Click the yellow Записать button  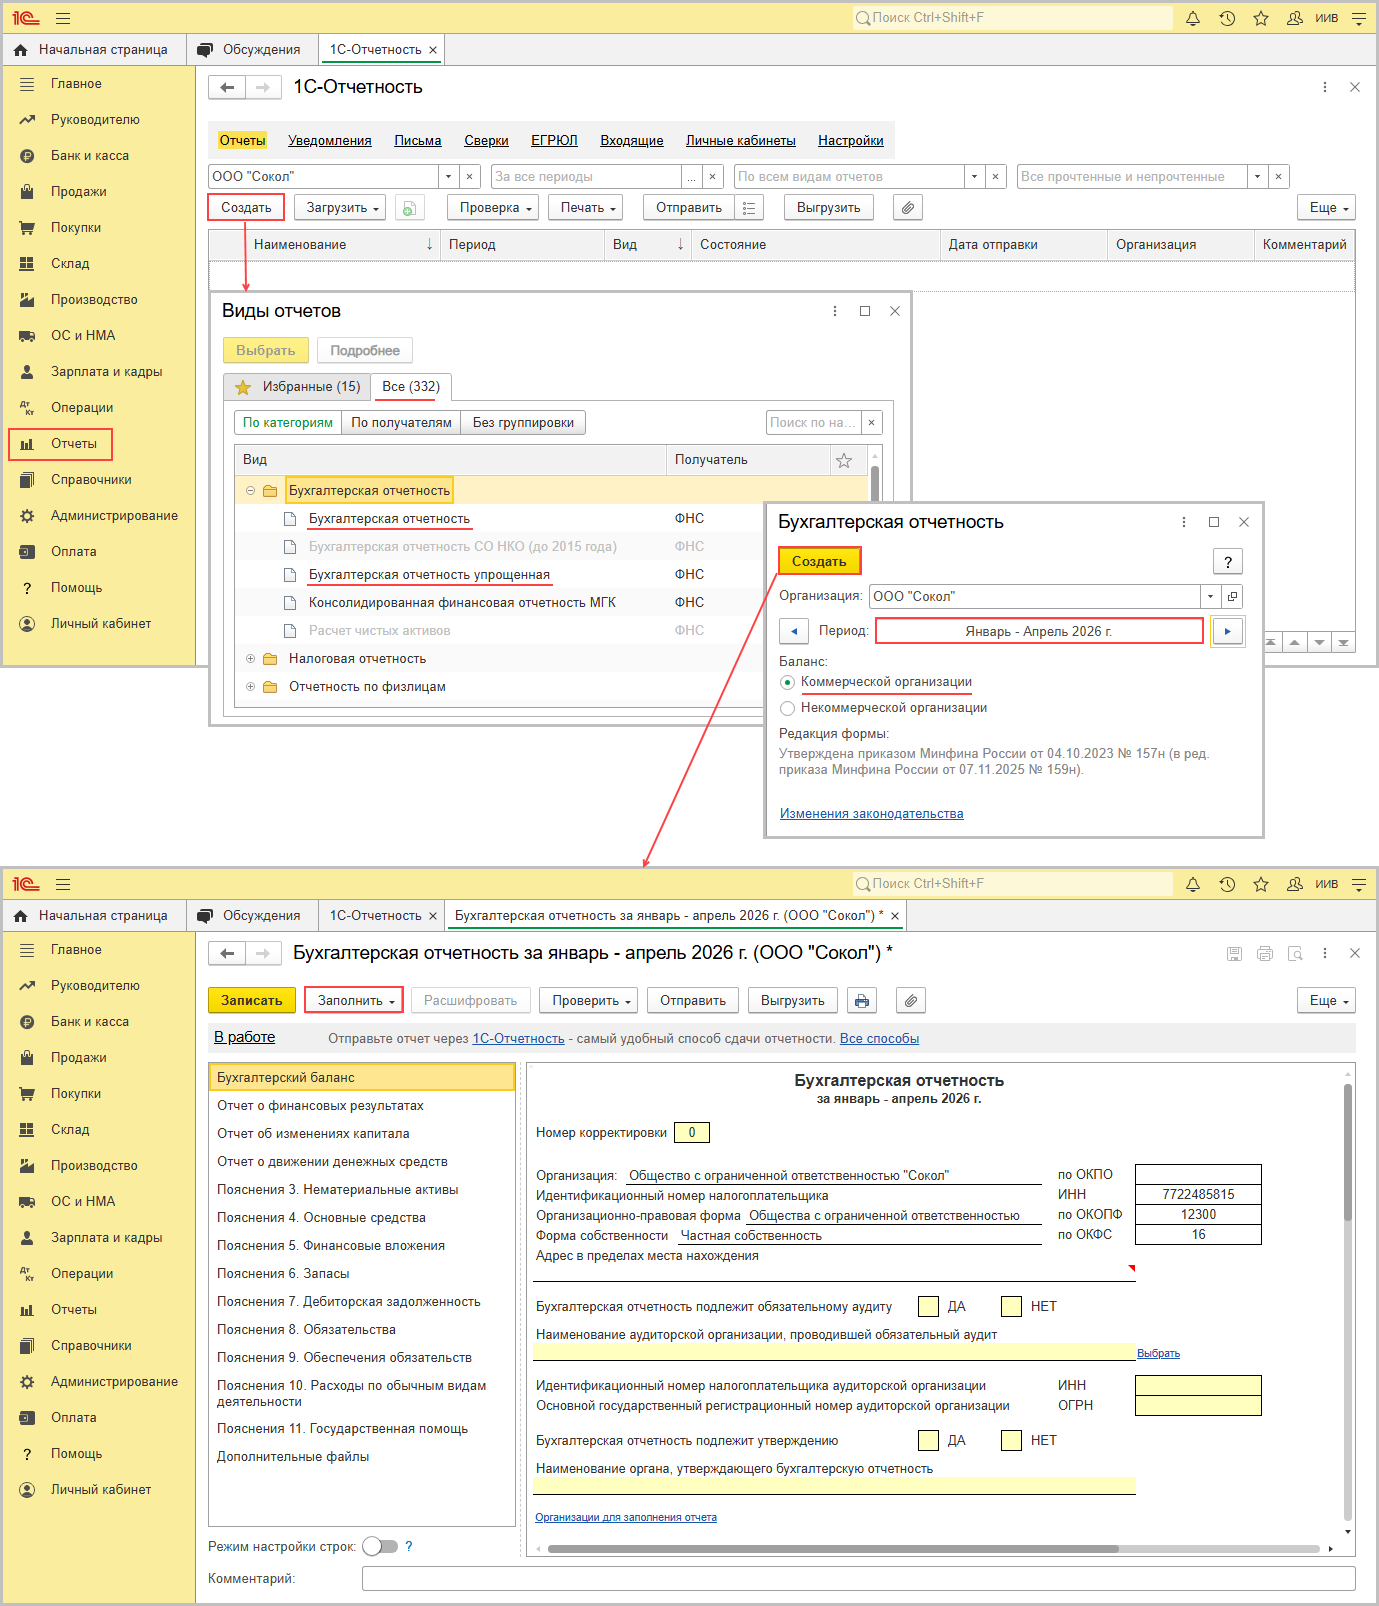[x=252, y=1001]
